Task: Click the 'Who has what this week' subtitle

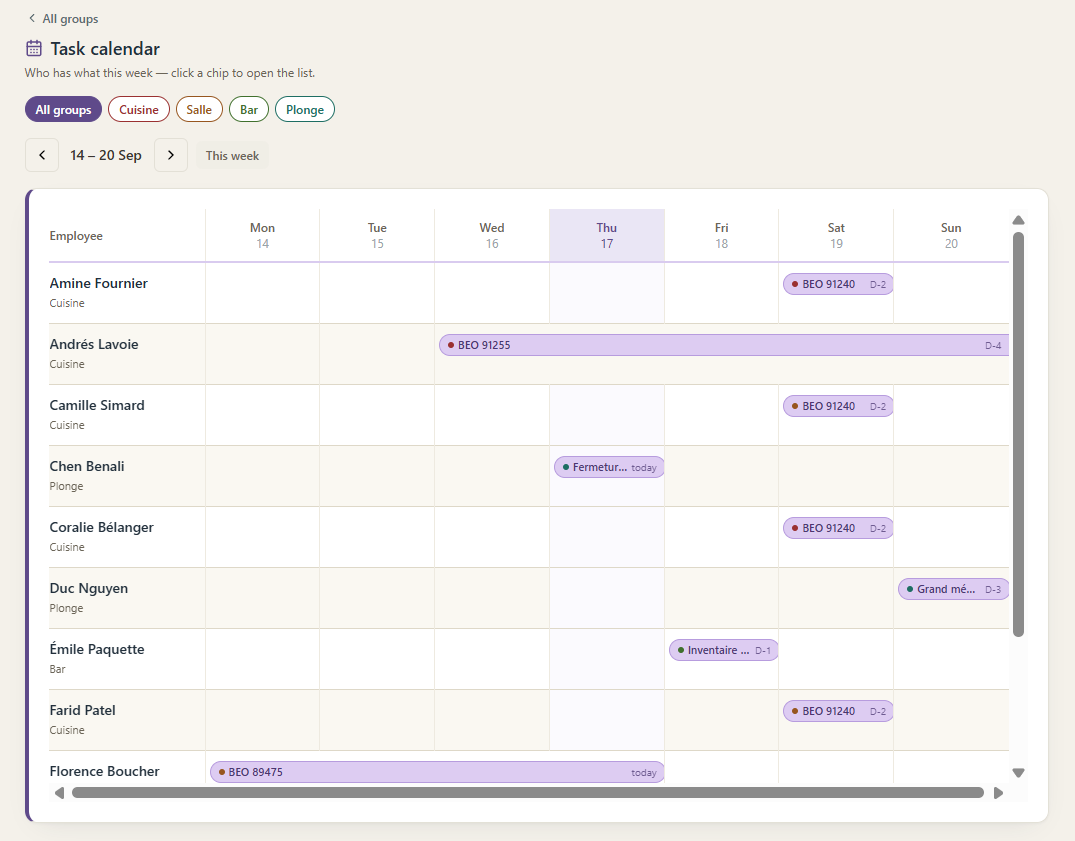Action: (x=170, y=73)
